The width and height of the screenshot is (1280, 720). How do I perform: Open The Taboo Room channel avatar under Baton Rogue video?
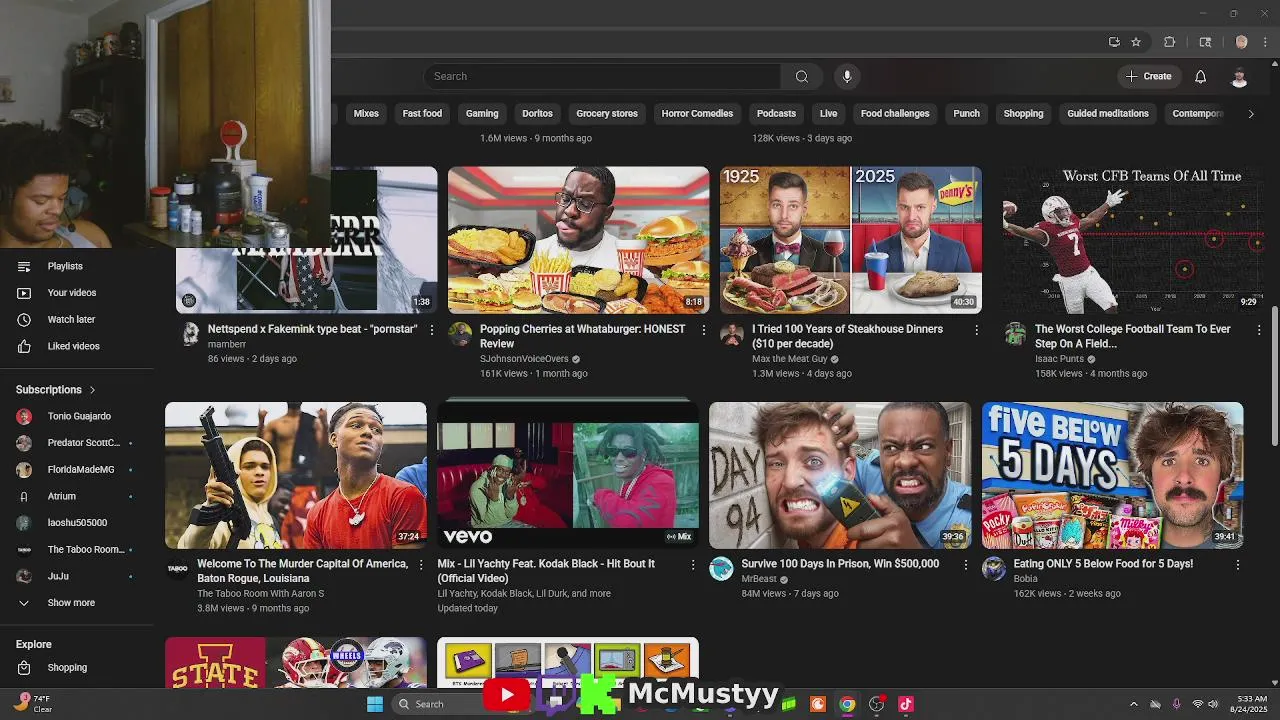(177, 569)
